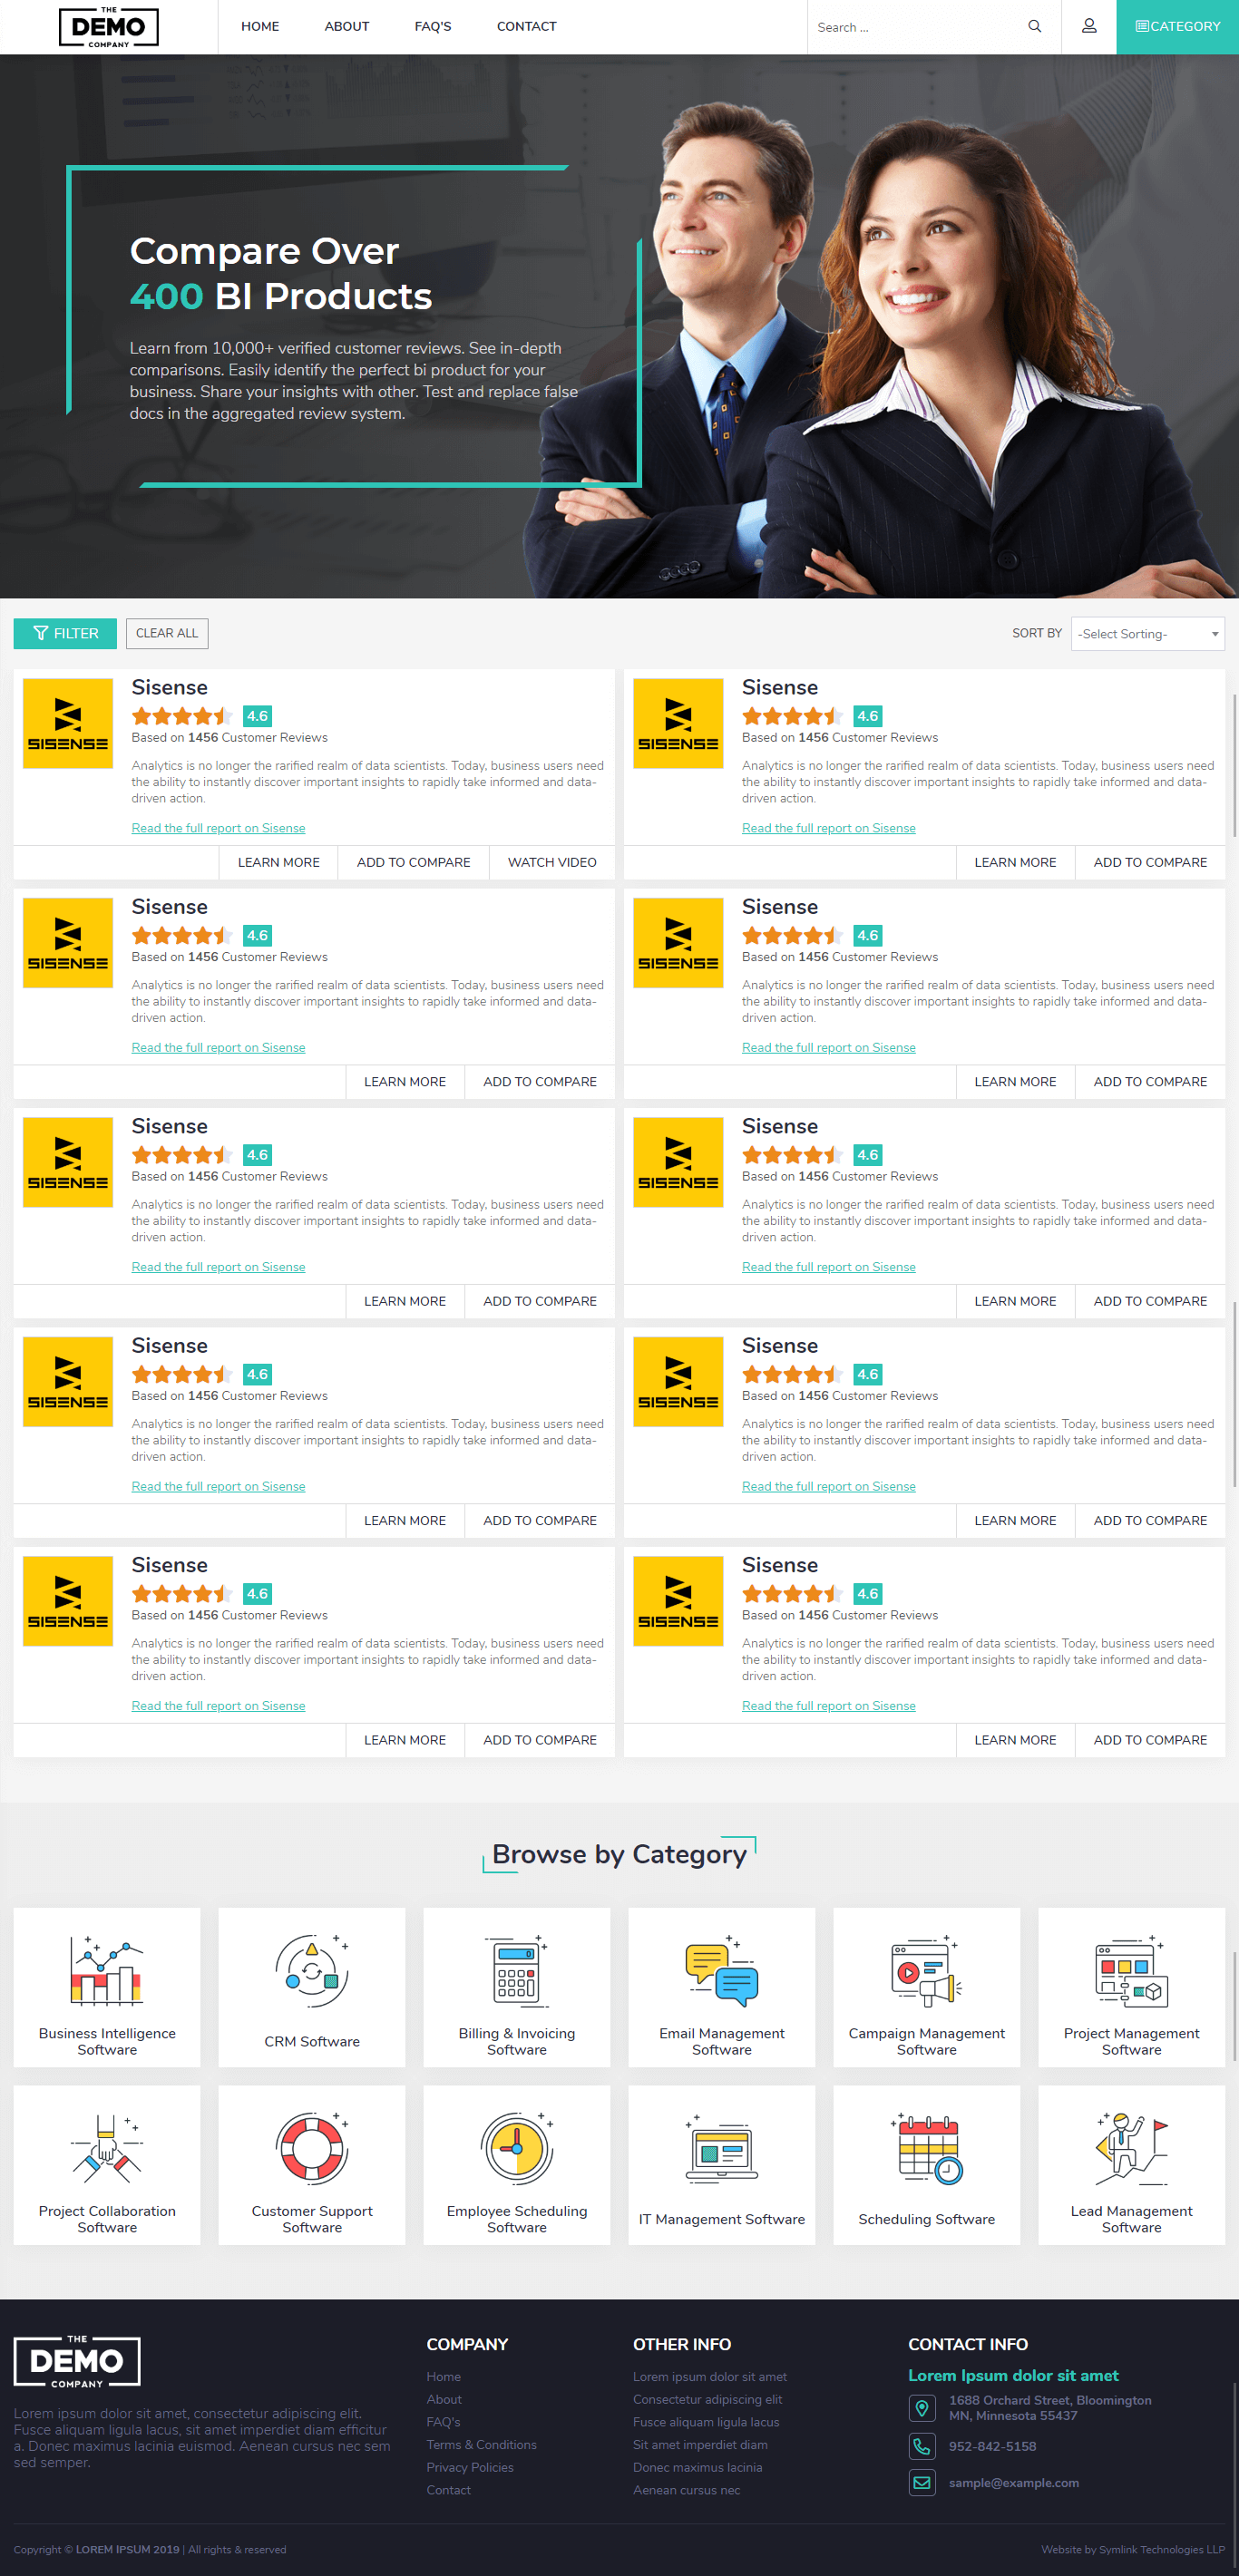The height and width of the screenshot is (2576, 1239).
Task: Open footer Privacy Policies link
Action: tap(470, 2467)
